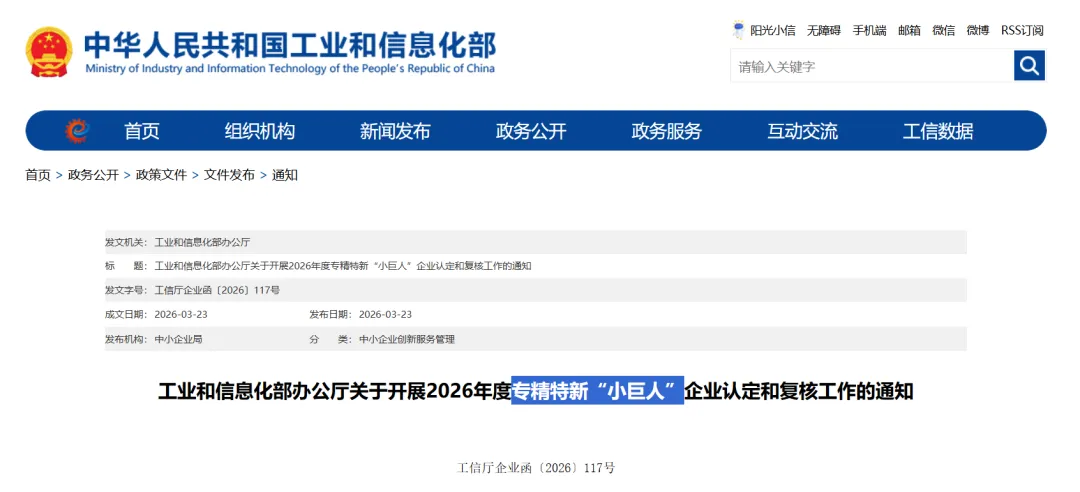1080x492 pixels.
Task: Click the 首页 breadcrumb link
Action: coord(38,175)
